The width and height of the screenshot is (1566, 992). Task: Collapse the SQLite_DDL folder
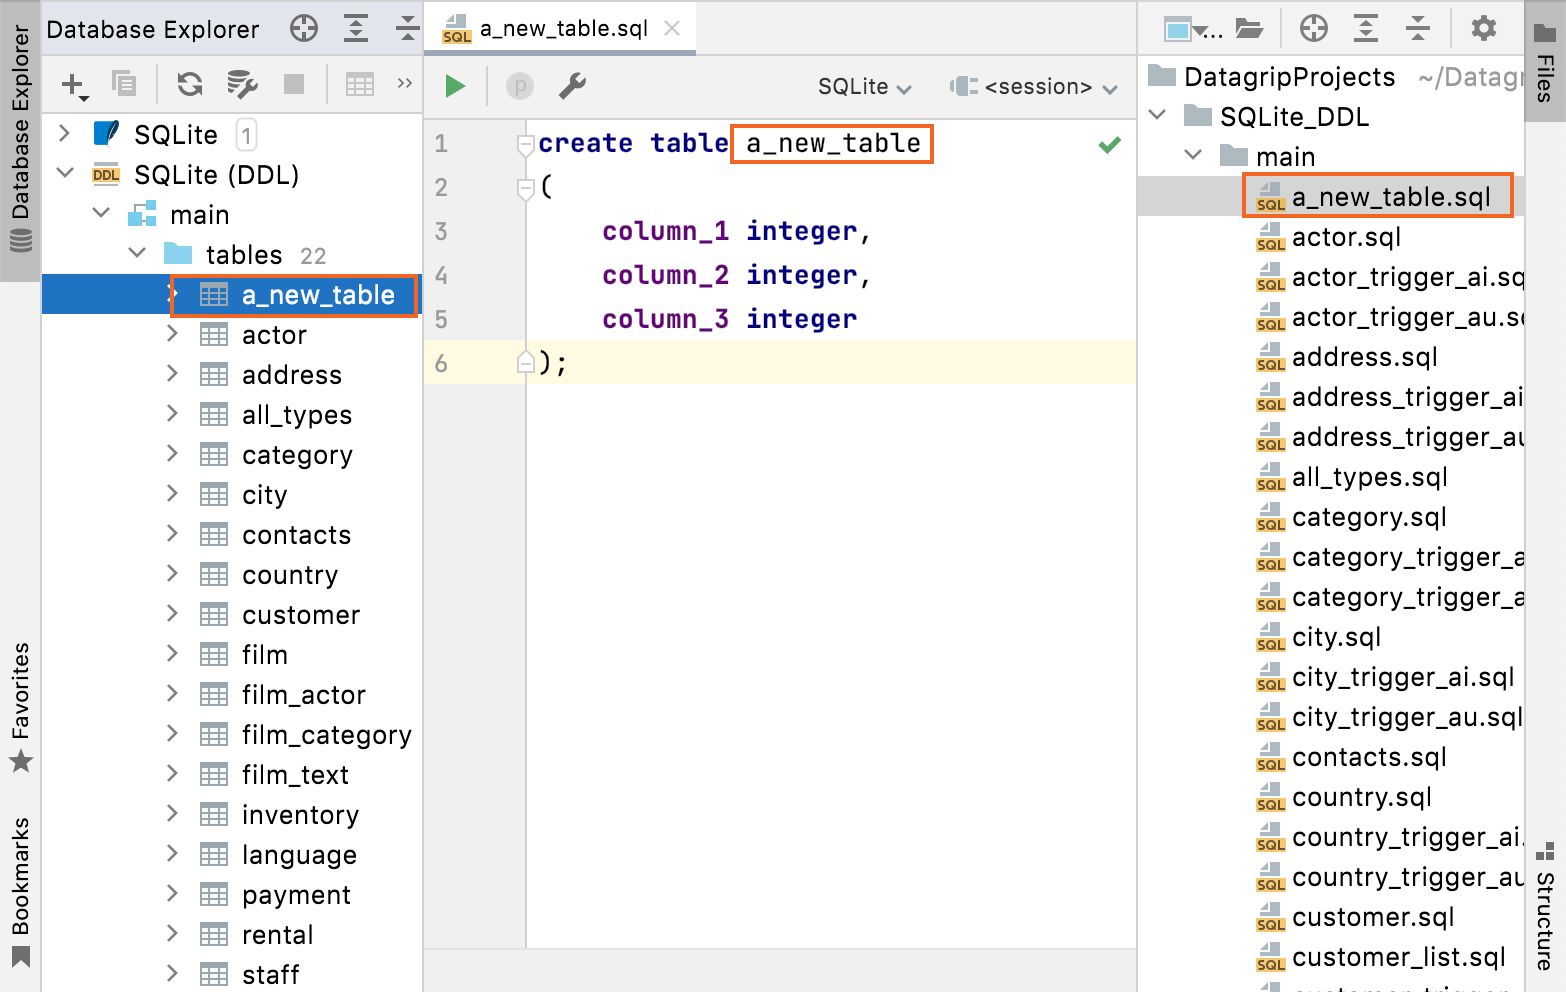(1158, 116)
